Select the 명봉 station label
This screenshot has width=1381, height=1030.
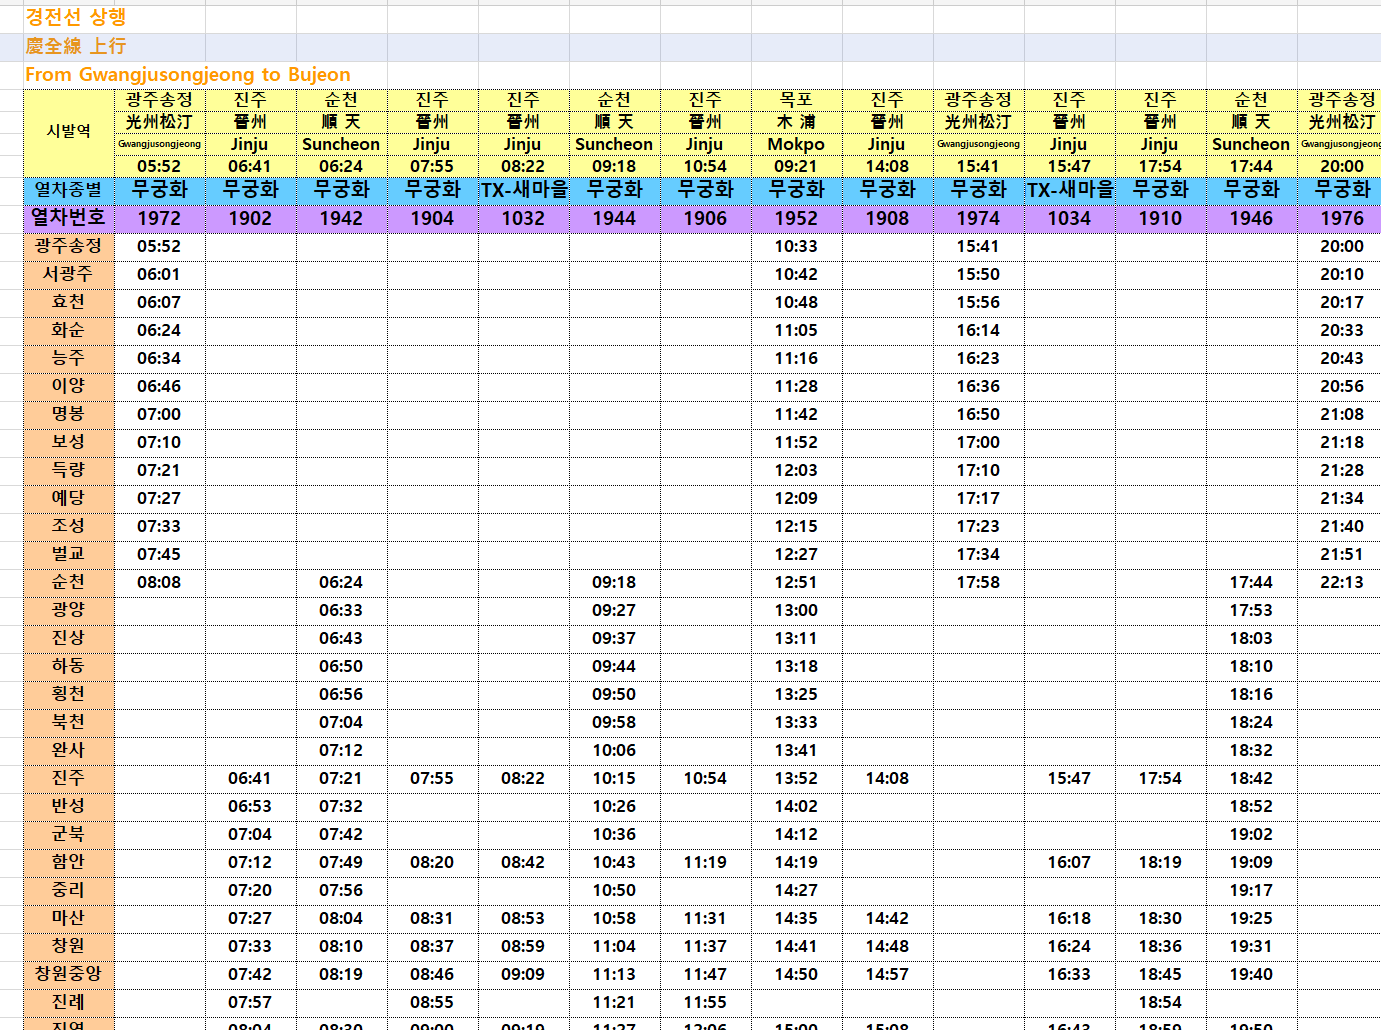click(69, 414)
